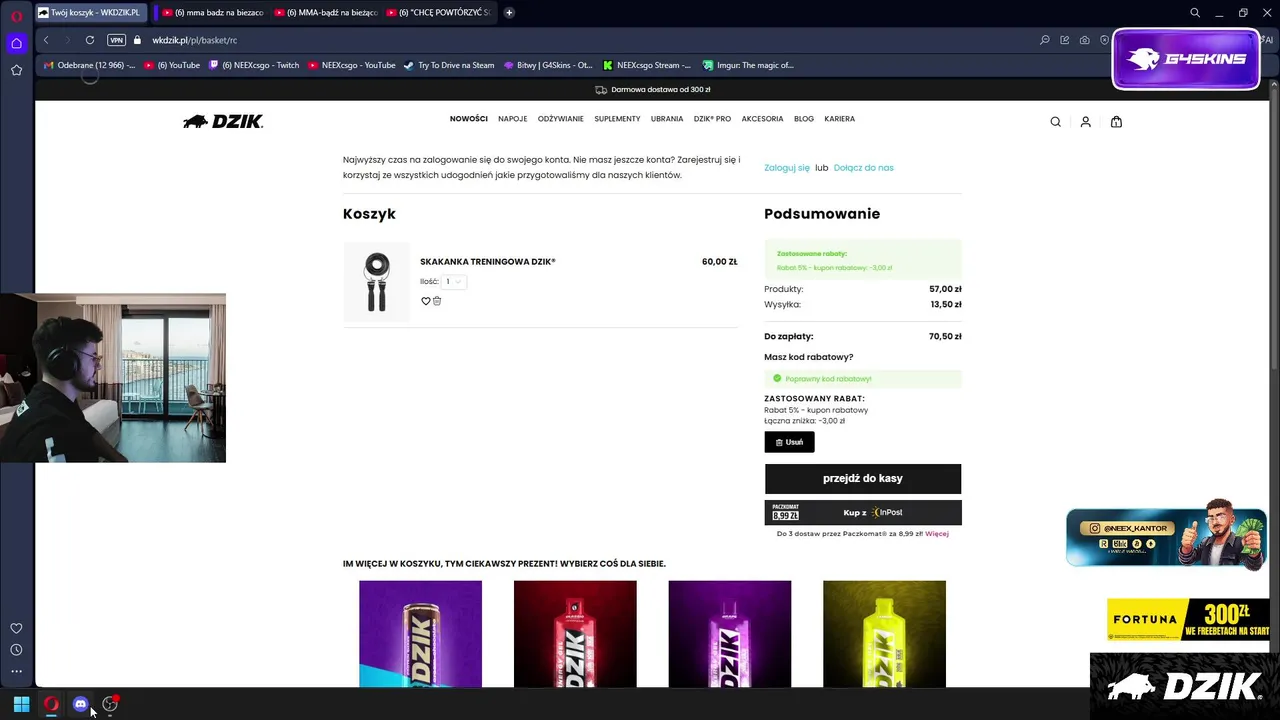Open the '(6) YouTube' bookmark
Viewport: 1280px width, 720px height.
tap(172, 65)
